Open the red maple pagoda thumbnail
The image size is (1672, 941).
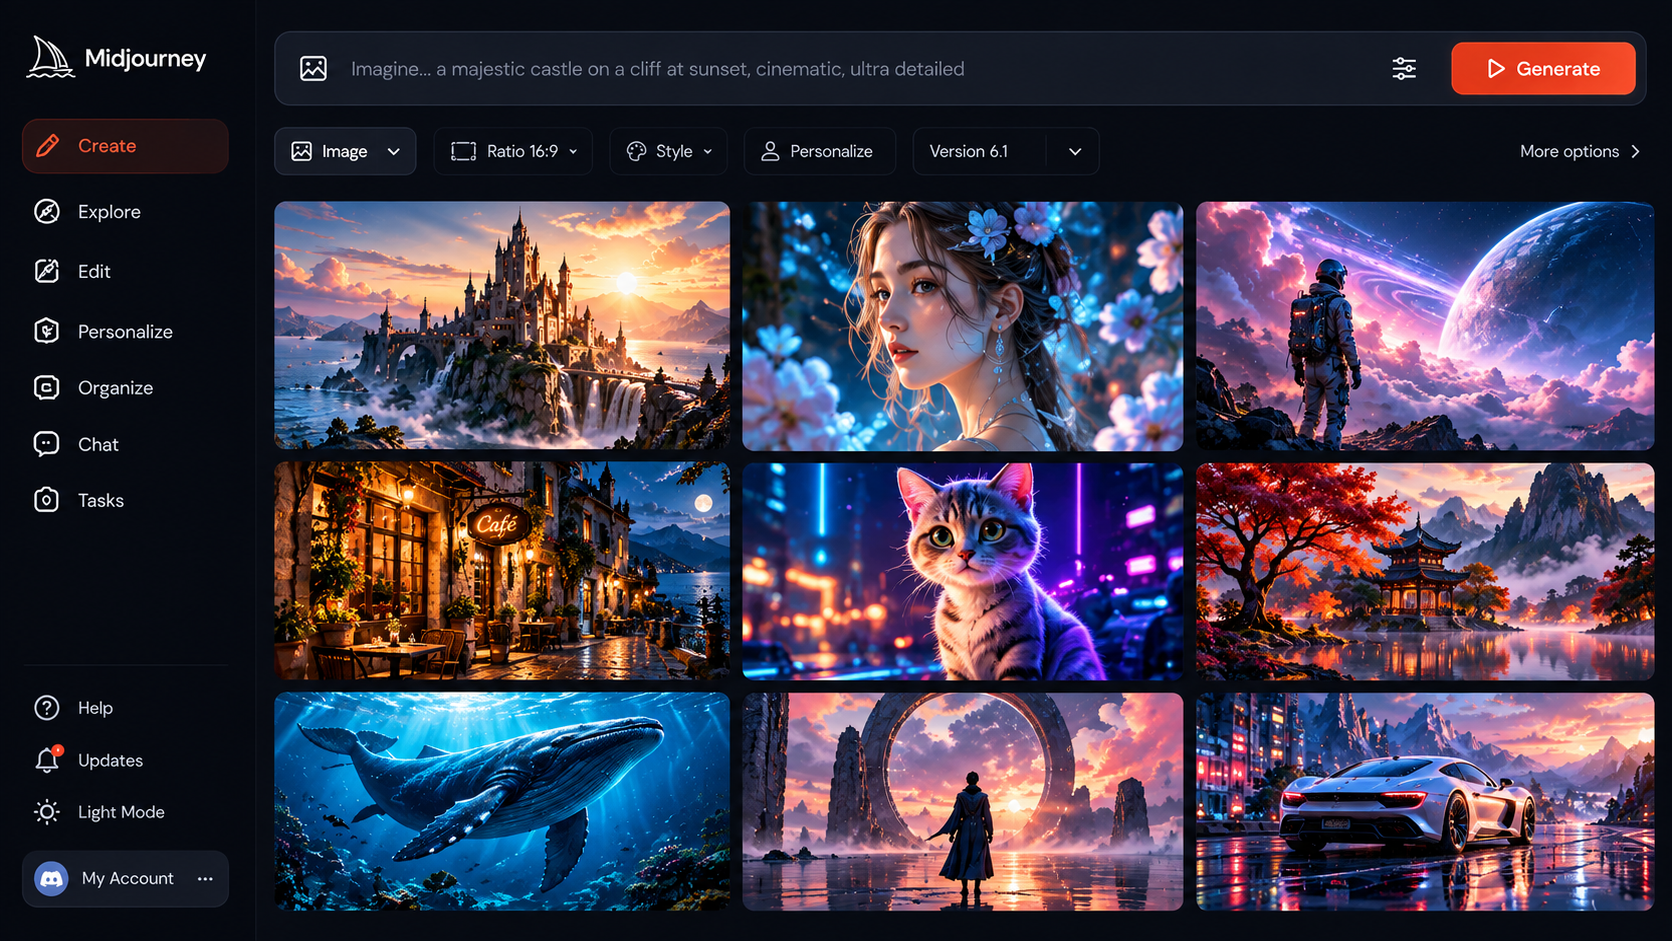point(1425,571)
